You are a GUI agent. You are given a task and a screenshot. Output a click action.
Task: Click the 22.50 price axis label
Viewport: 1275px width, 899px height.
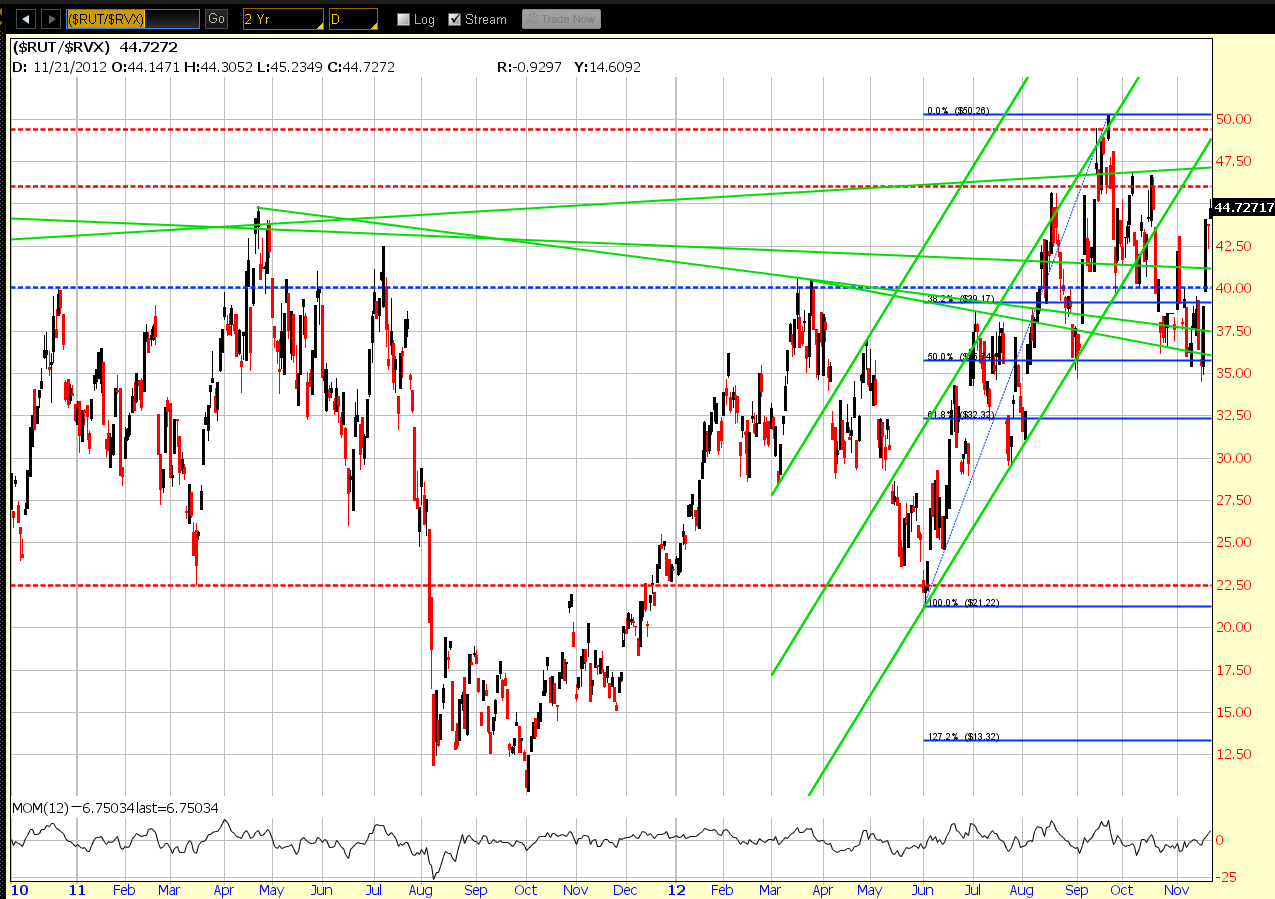pos(1233,585)
